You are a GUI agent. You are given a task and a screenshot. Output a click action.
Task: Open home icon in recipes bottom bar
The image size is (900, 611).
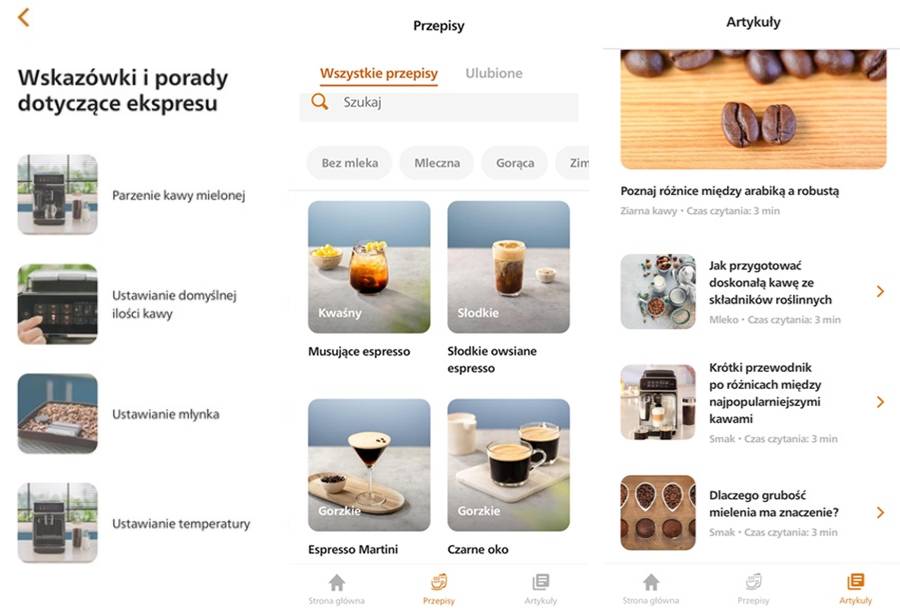pos(337,583)
